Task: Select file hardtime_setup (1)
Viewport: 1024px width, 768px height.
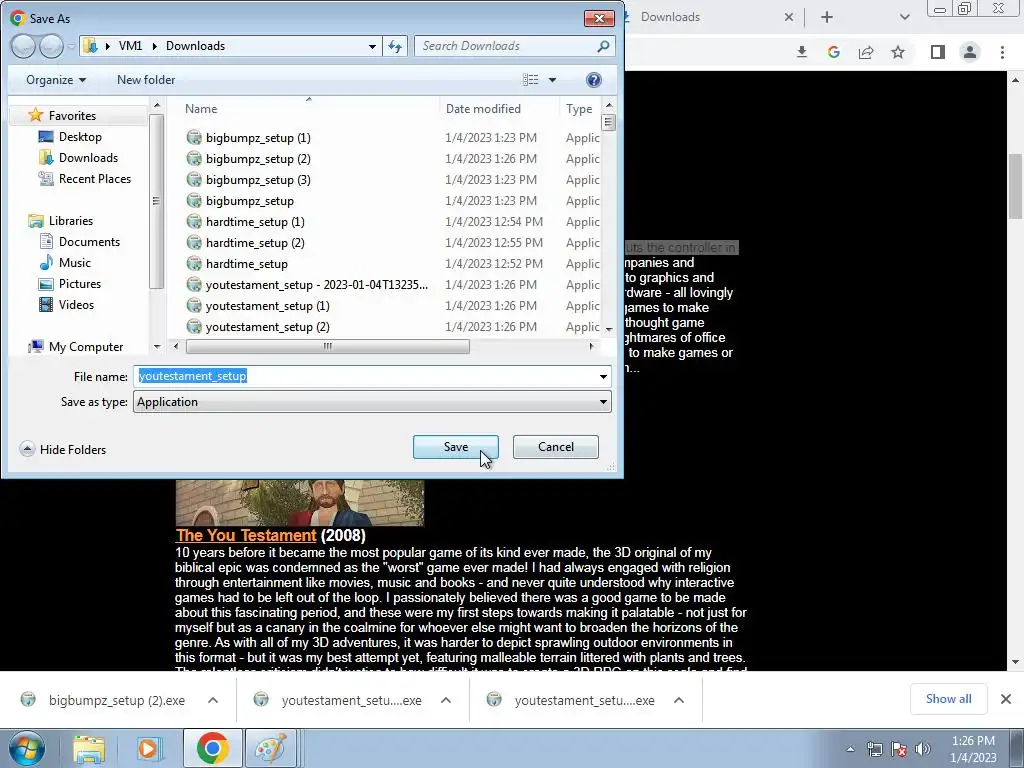Action: [255, 221]
